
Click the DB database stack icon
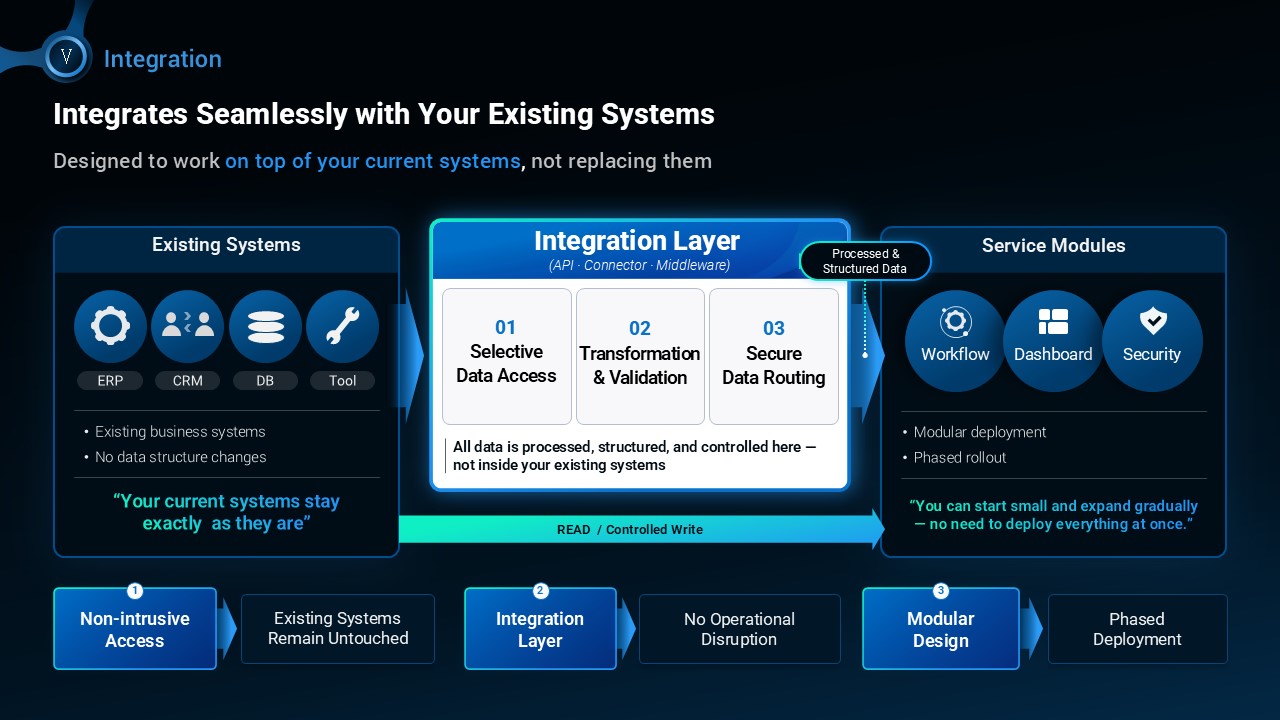click(x=265, y=327)
